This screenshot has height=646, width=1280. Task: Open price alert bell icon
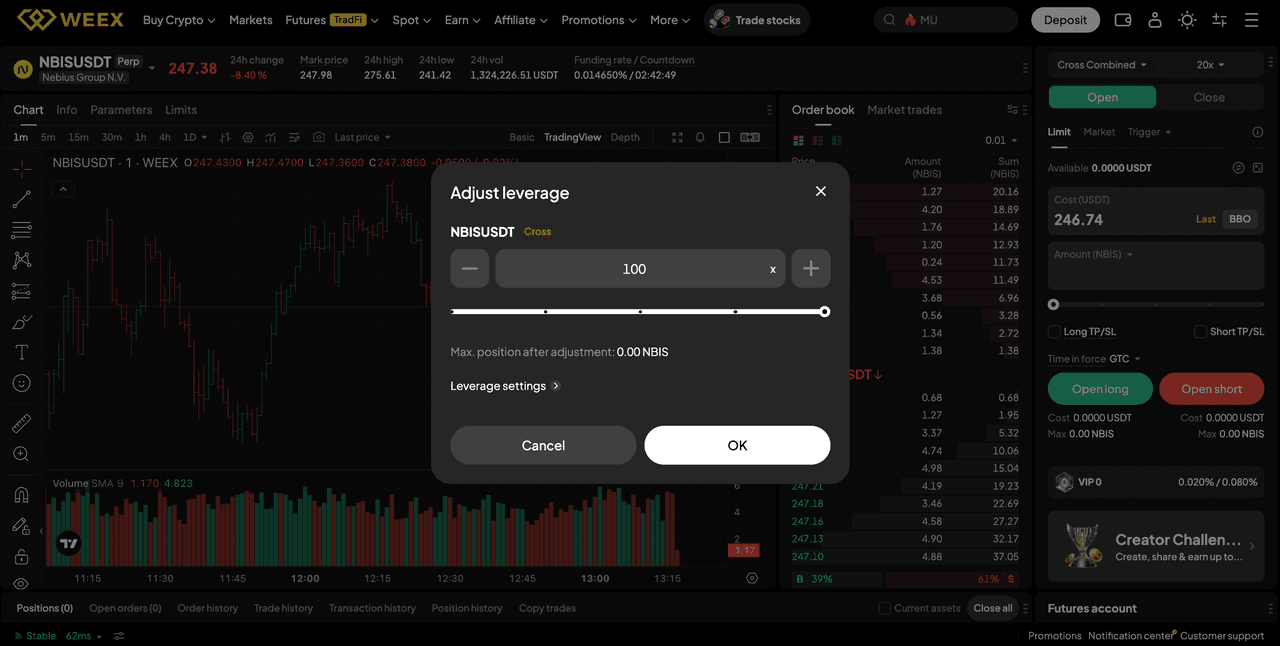(x=700, y=137)
